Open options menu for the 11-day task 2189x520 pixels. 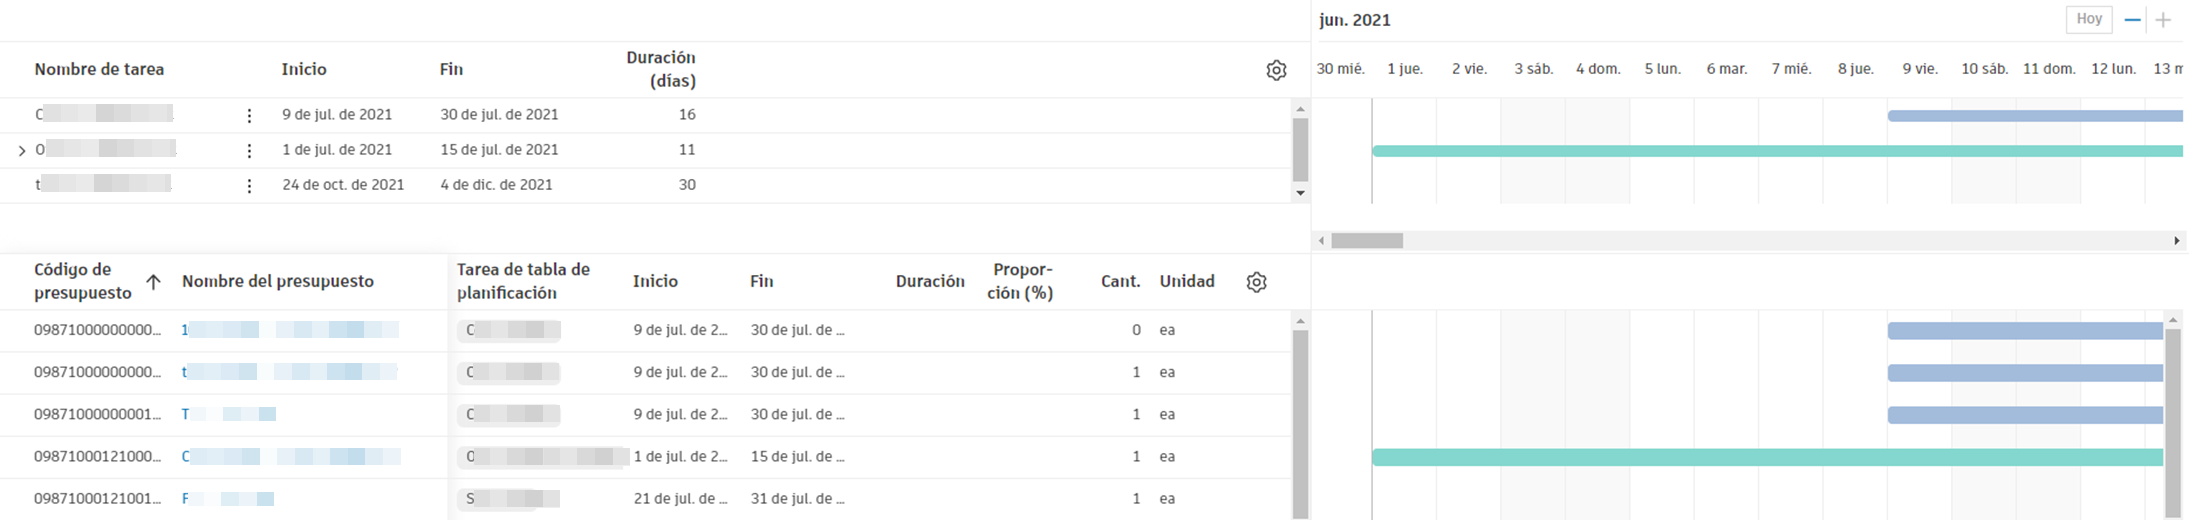point(249,151)
